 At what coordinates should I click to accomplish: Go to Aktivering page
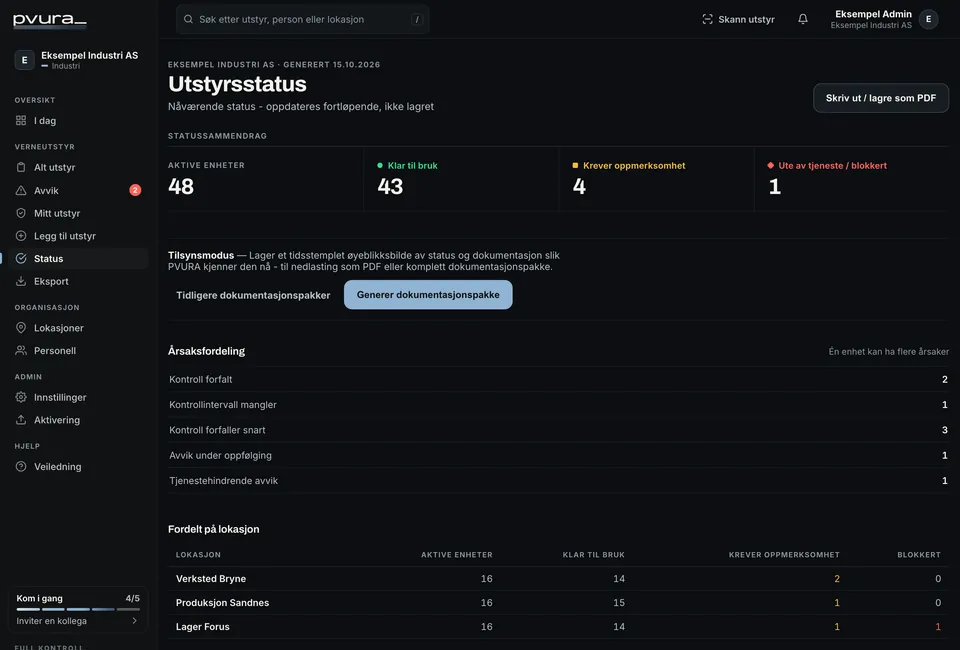pos(78,420)
